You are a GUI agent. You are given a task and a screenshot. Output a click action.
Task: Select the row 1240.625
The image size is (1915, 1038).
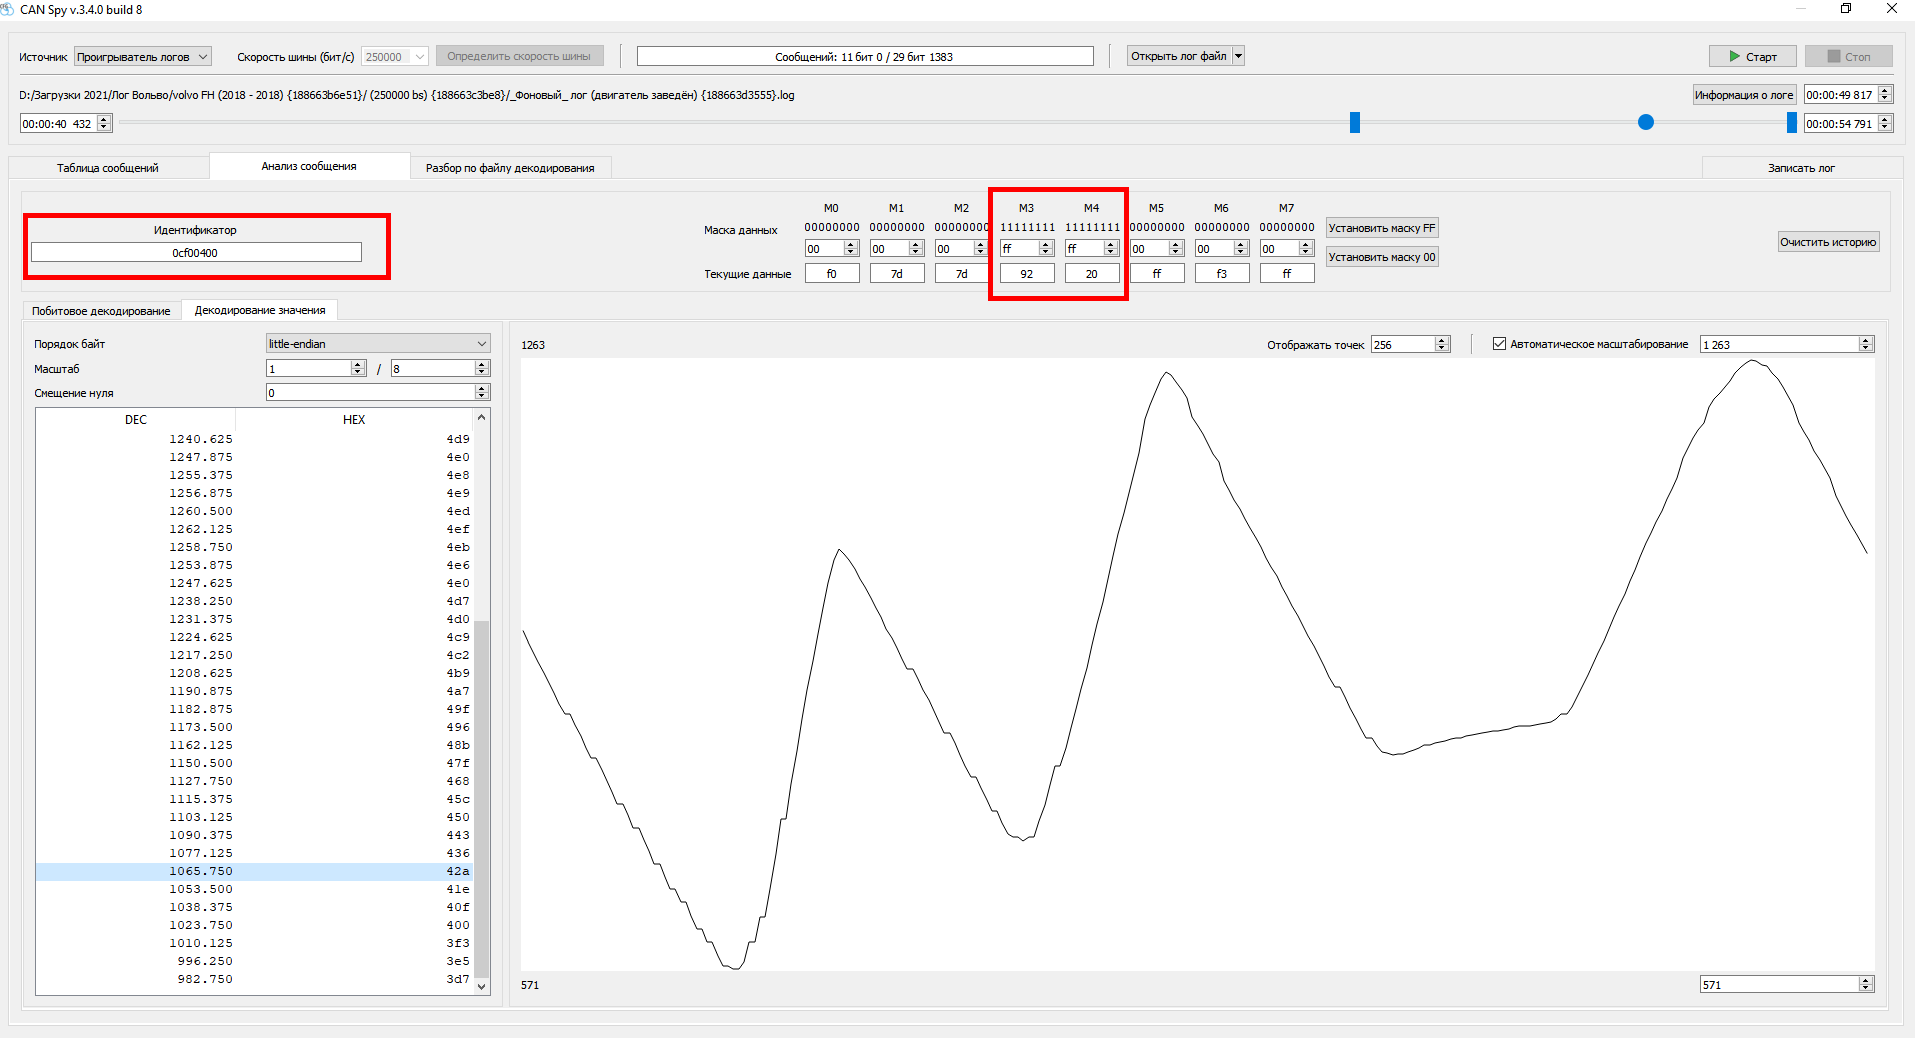pos(254,440)
